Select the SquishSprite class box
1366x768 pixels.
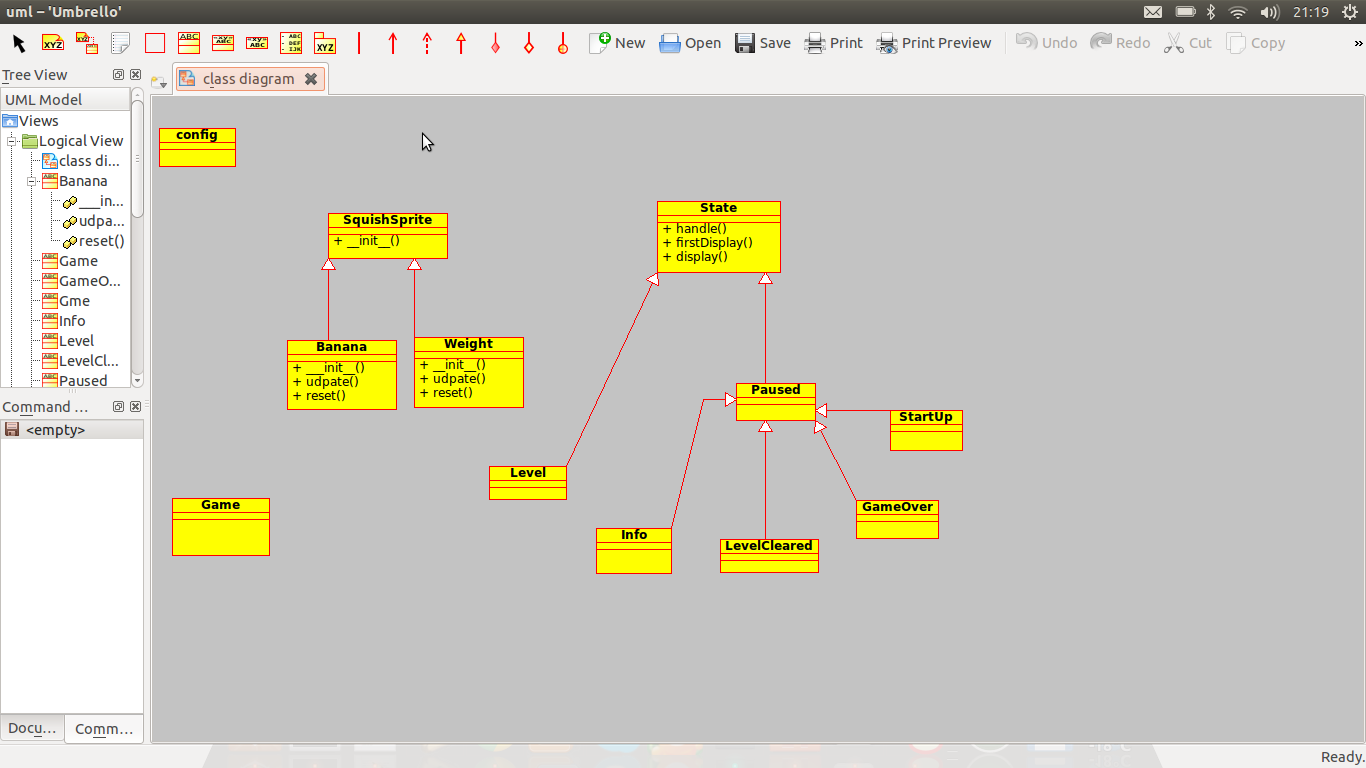[x=388, y=235]
